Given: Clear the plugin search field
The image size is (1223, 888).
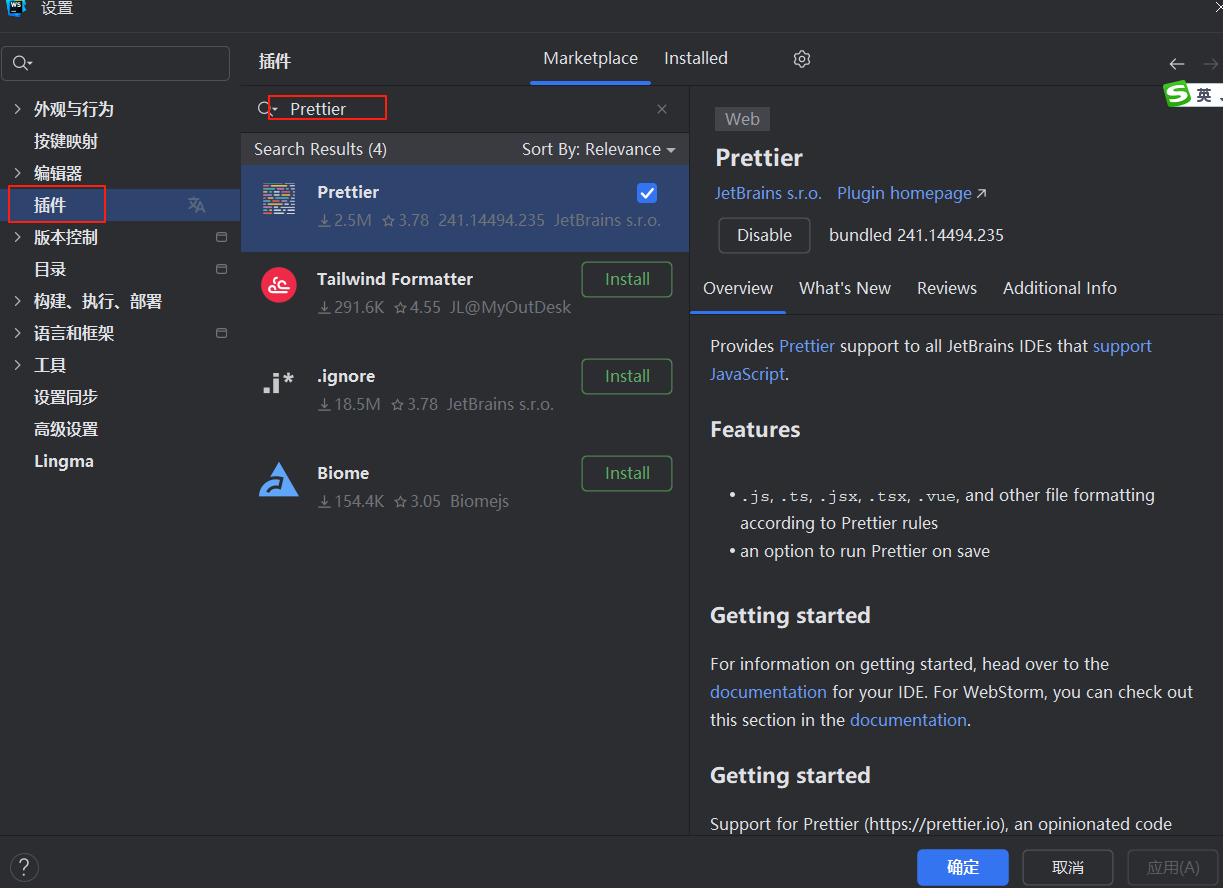Looking at the screenshot, I should [662, 109].
